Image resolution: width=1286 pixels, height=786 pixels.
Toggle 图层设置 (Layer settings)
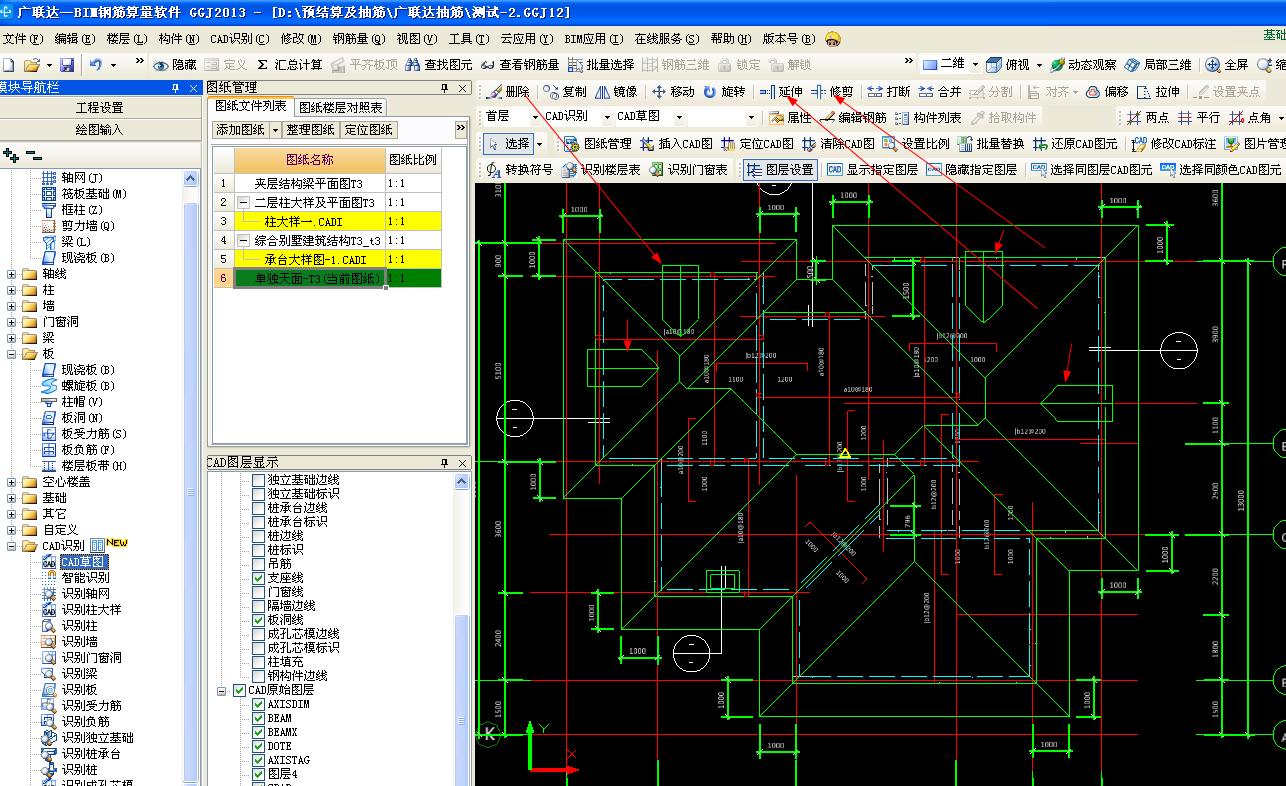(x=780, y=169)
